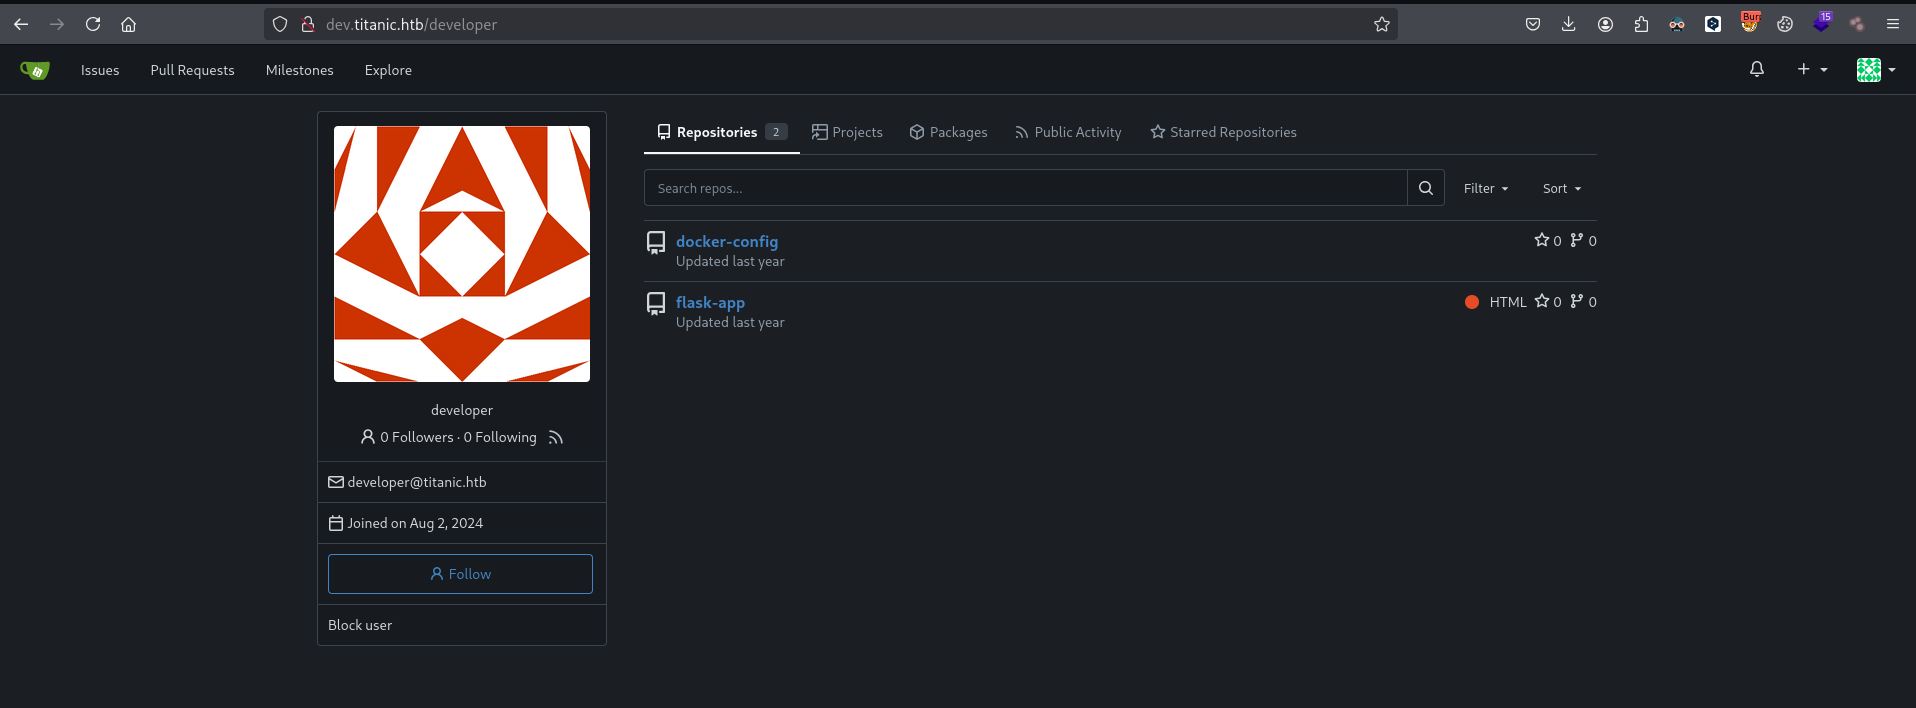Open the docker-config repository
Viewport: 1916px width, 708px height.
[726, 241]
